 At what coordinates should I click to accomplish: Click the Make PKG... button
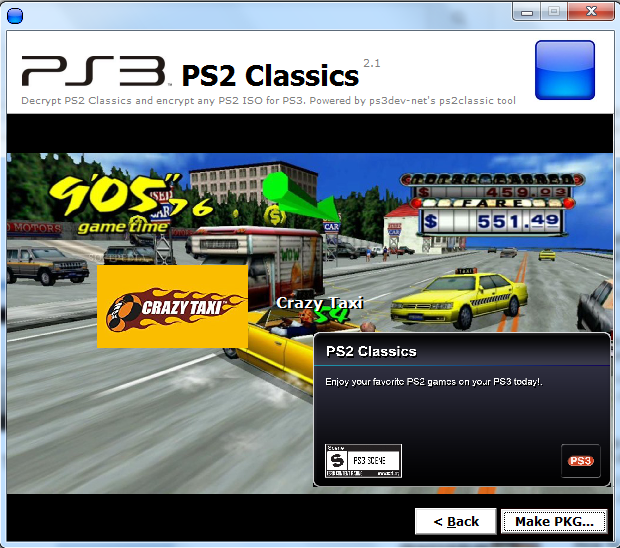point(554,522)
